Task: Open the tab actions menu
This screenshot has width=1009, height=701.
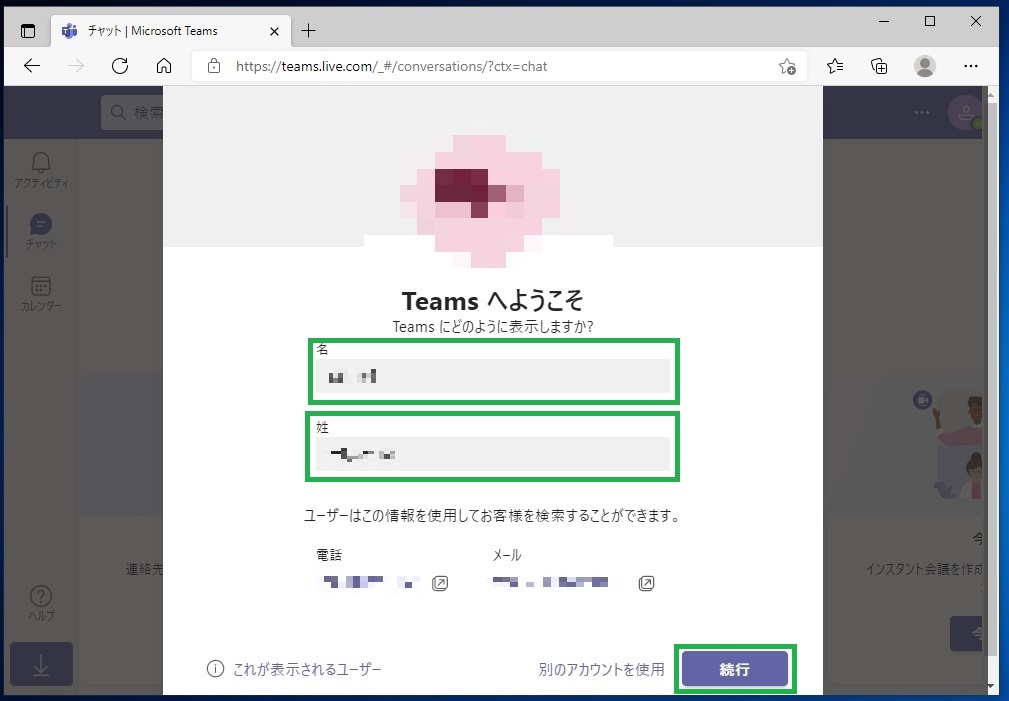Action: [28, 31]
